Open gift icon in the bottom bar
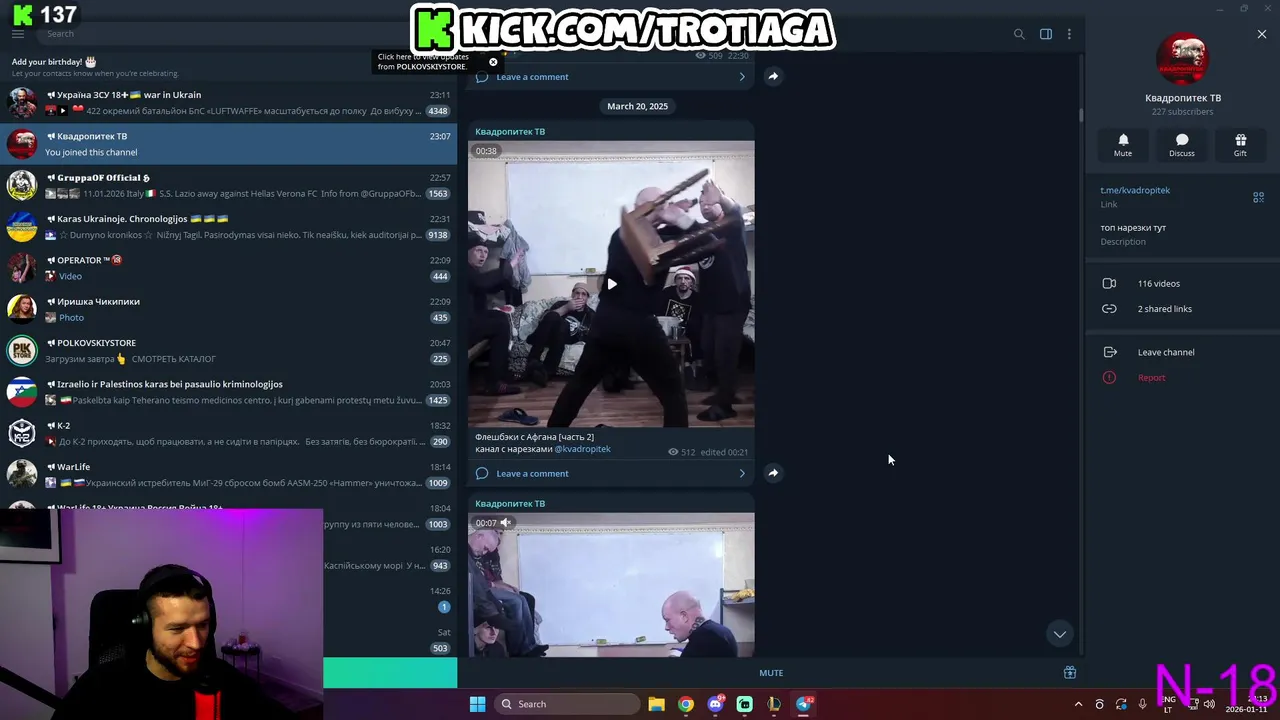Screen dimensions: 1280x720 point(1070,673)
